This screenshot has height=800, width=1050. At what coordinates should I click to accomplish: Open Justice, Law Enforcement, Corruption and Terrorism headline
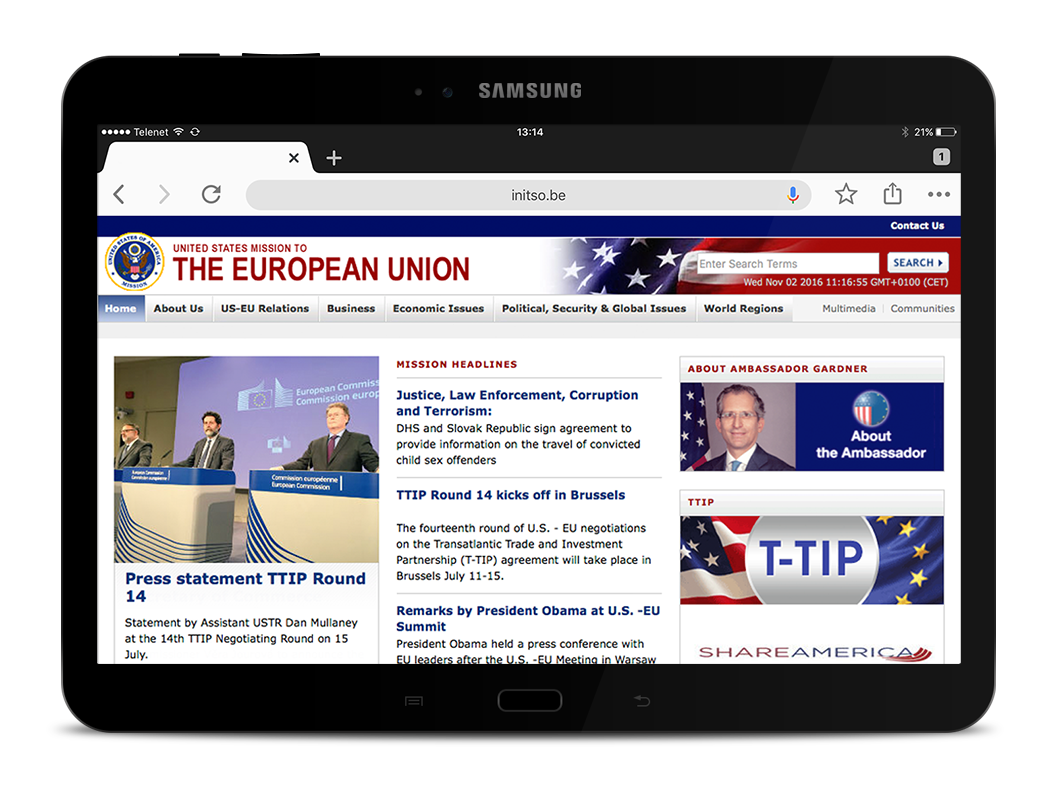pyautogui.click(x=517, y=403)
